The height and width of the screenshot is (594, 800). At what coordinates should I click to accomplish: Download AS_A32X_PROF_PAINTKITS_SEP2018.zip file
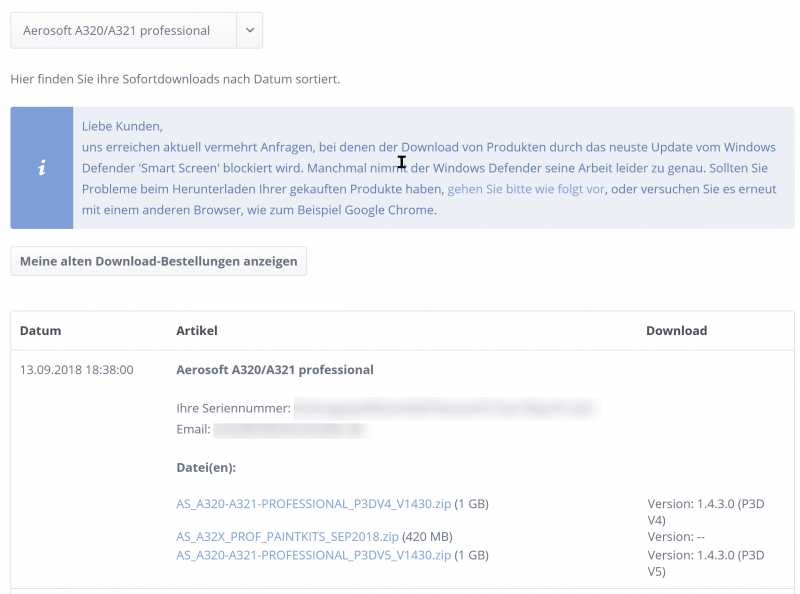[287, 537]
